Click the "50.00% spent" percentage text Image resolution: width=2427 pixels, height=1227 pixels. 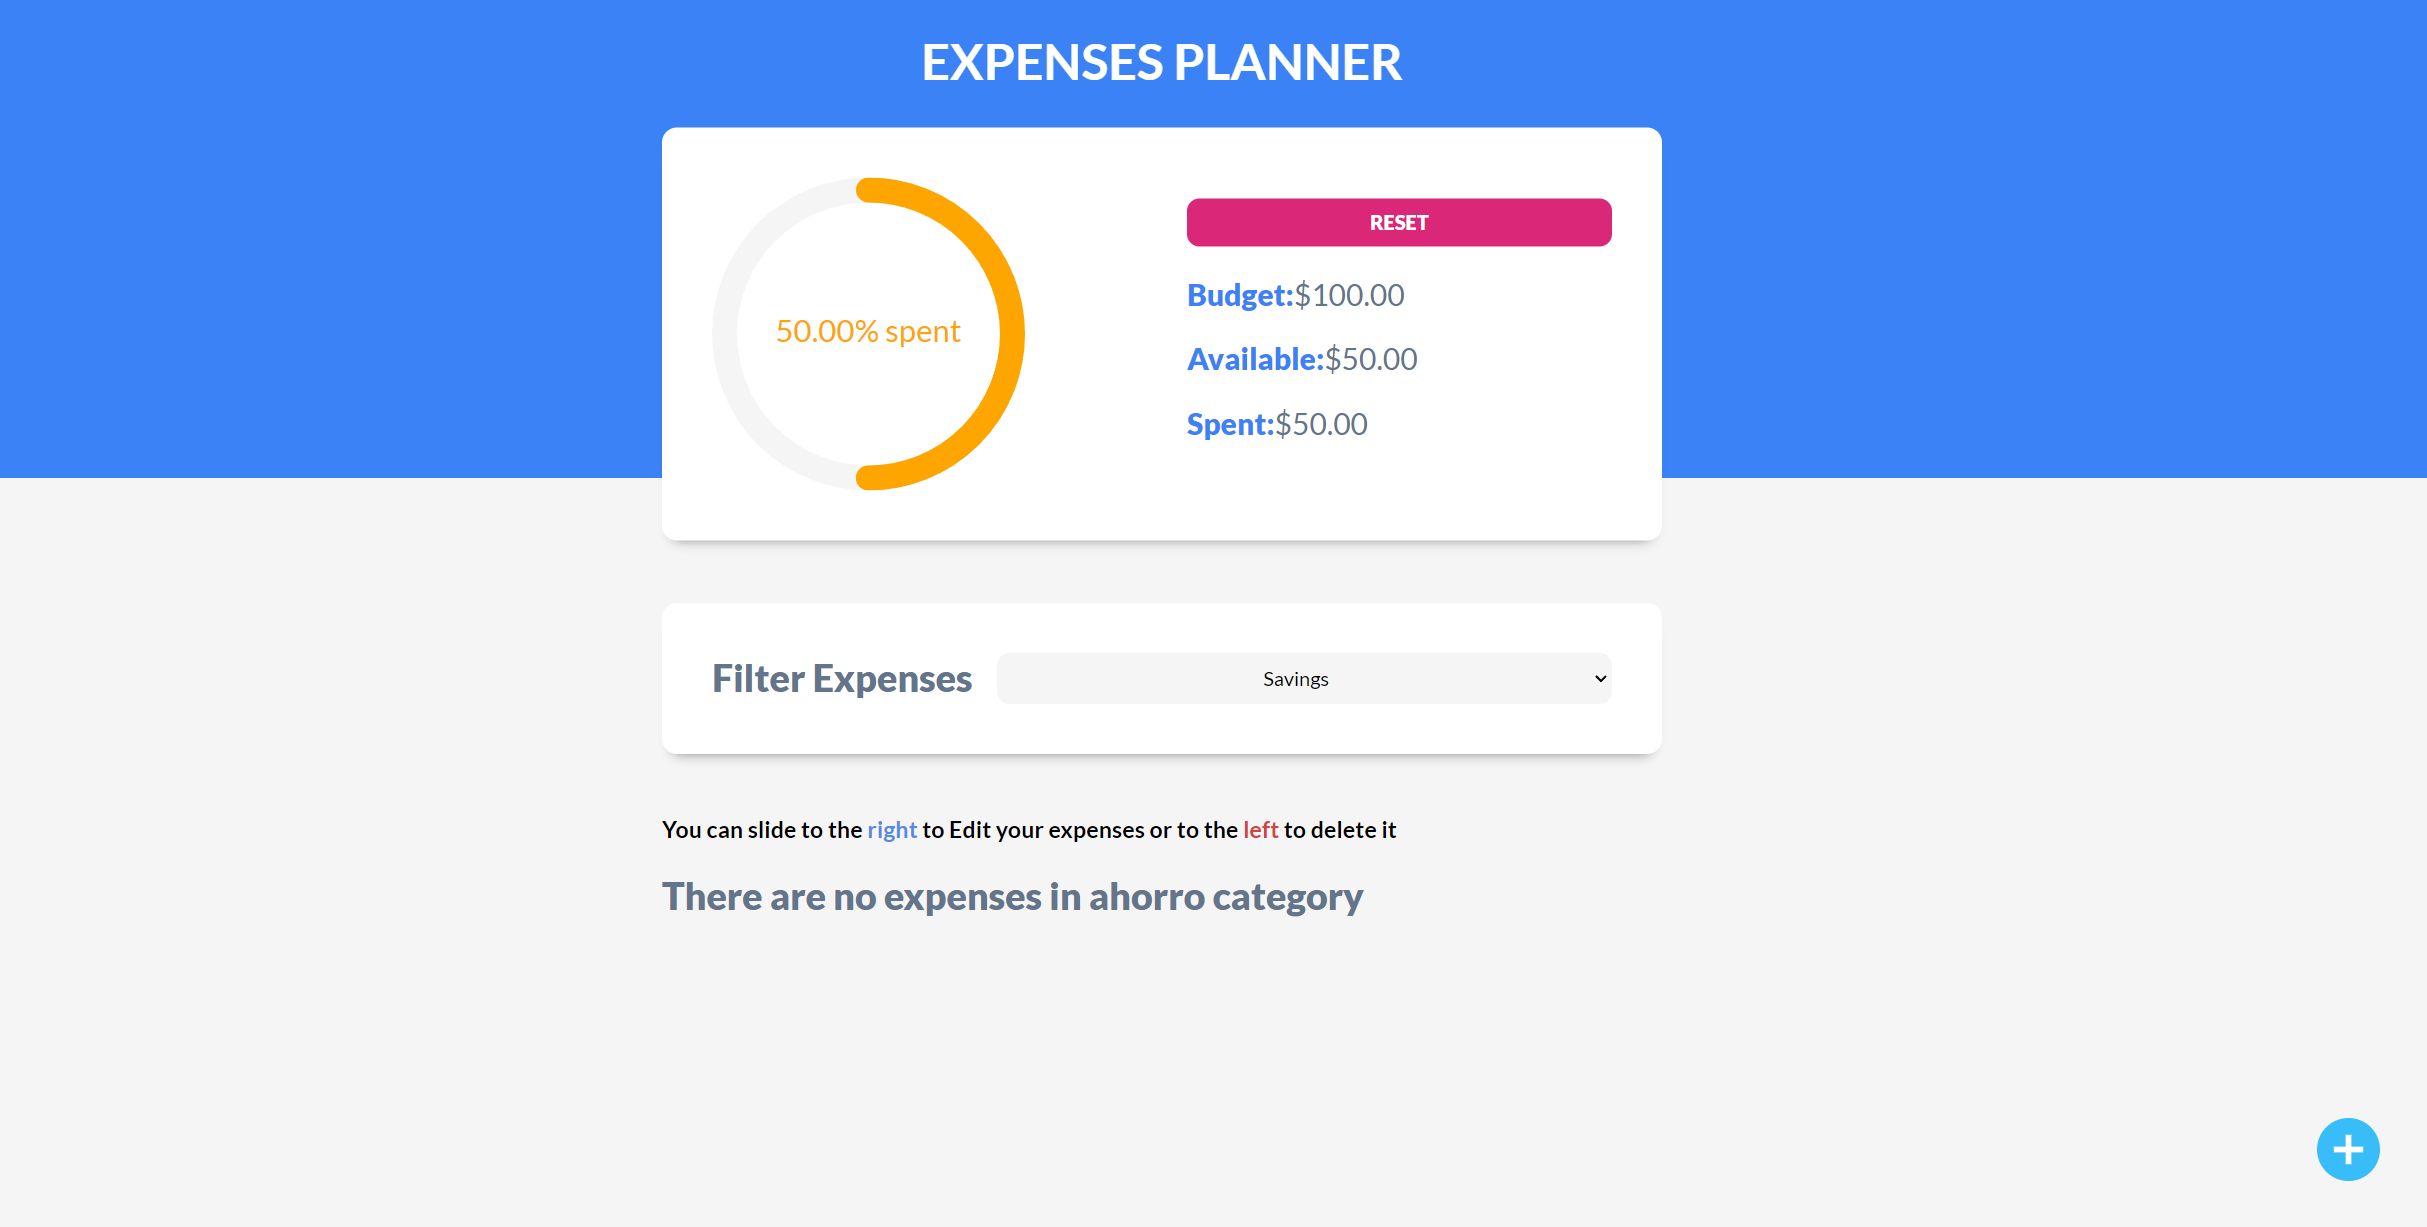coord(868,331)
